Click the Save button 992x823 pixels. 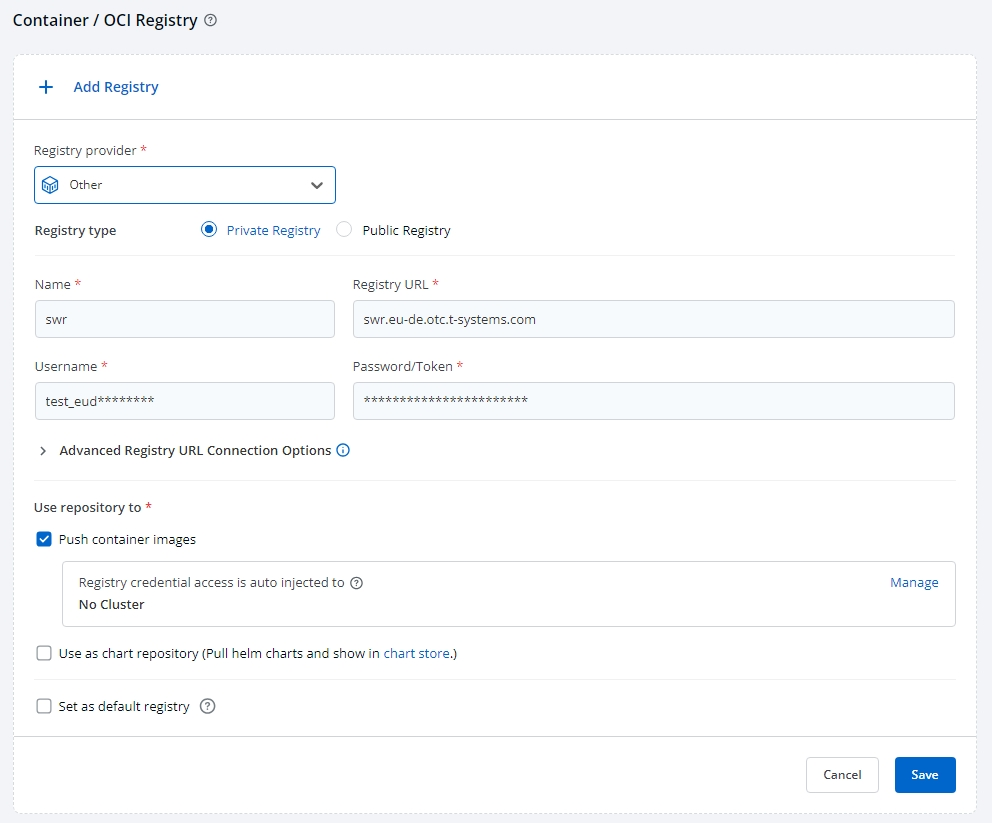[x=924, y=774]
